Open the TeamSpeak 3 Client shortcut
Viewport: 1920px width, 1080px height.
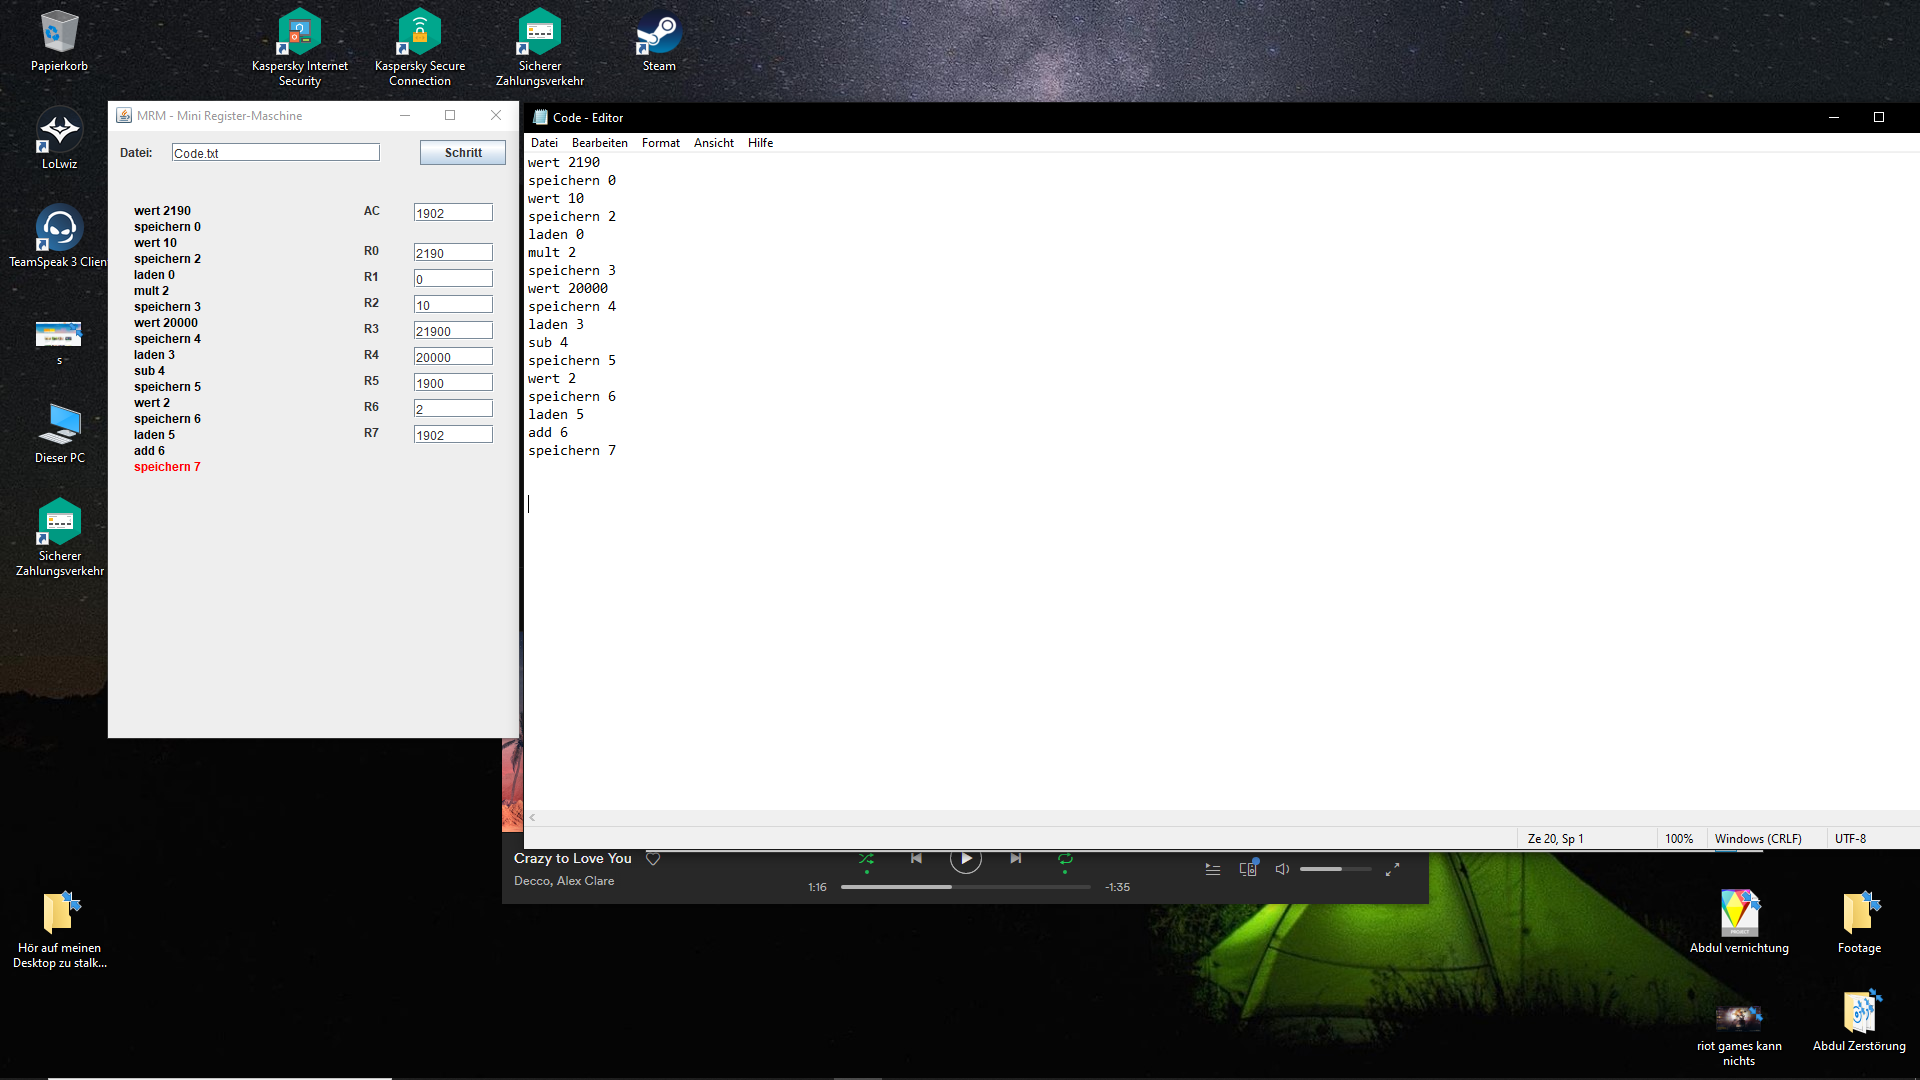[59, 237]
